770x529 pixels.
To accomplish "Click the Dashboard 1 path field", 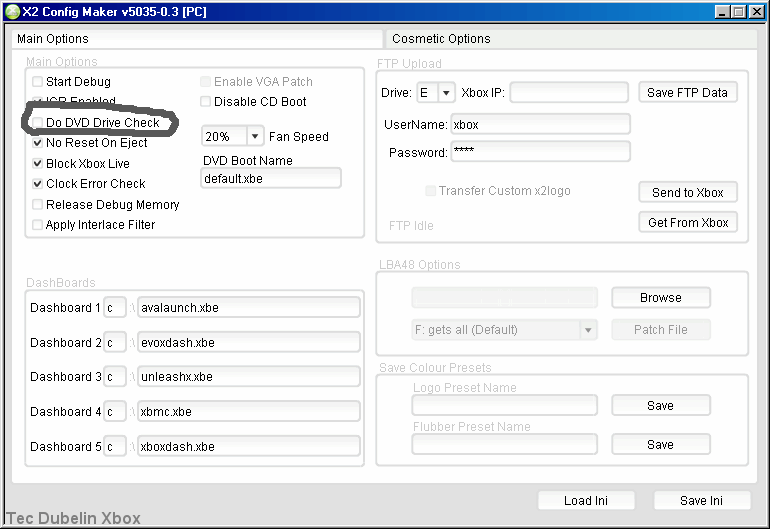I will (x=248, y=308).
